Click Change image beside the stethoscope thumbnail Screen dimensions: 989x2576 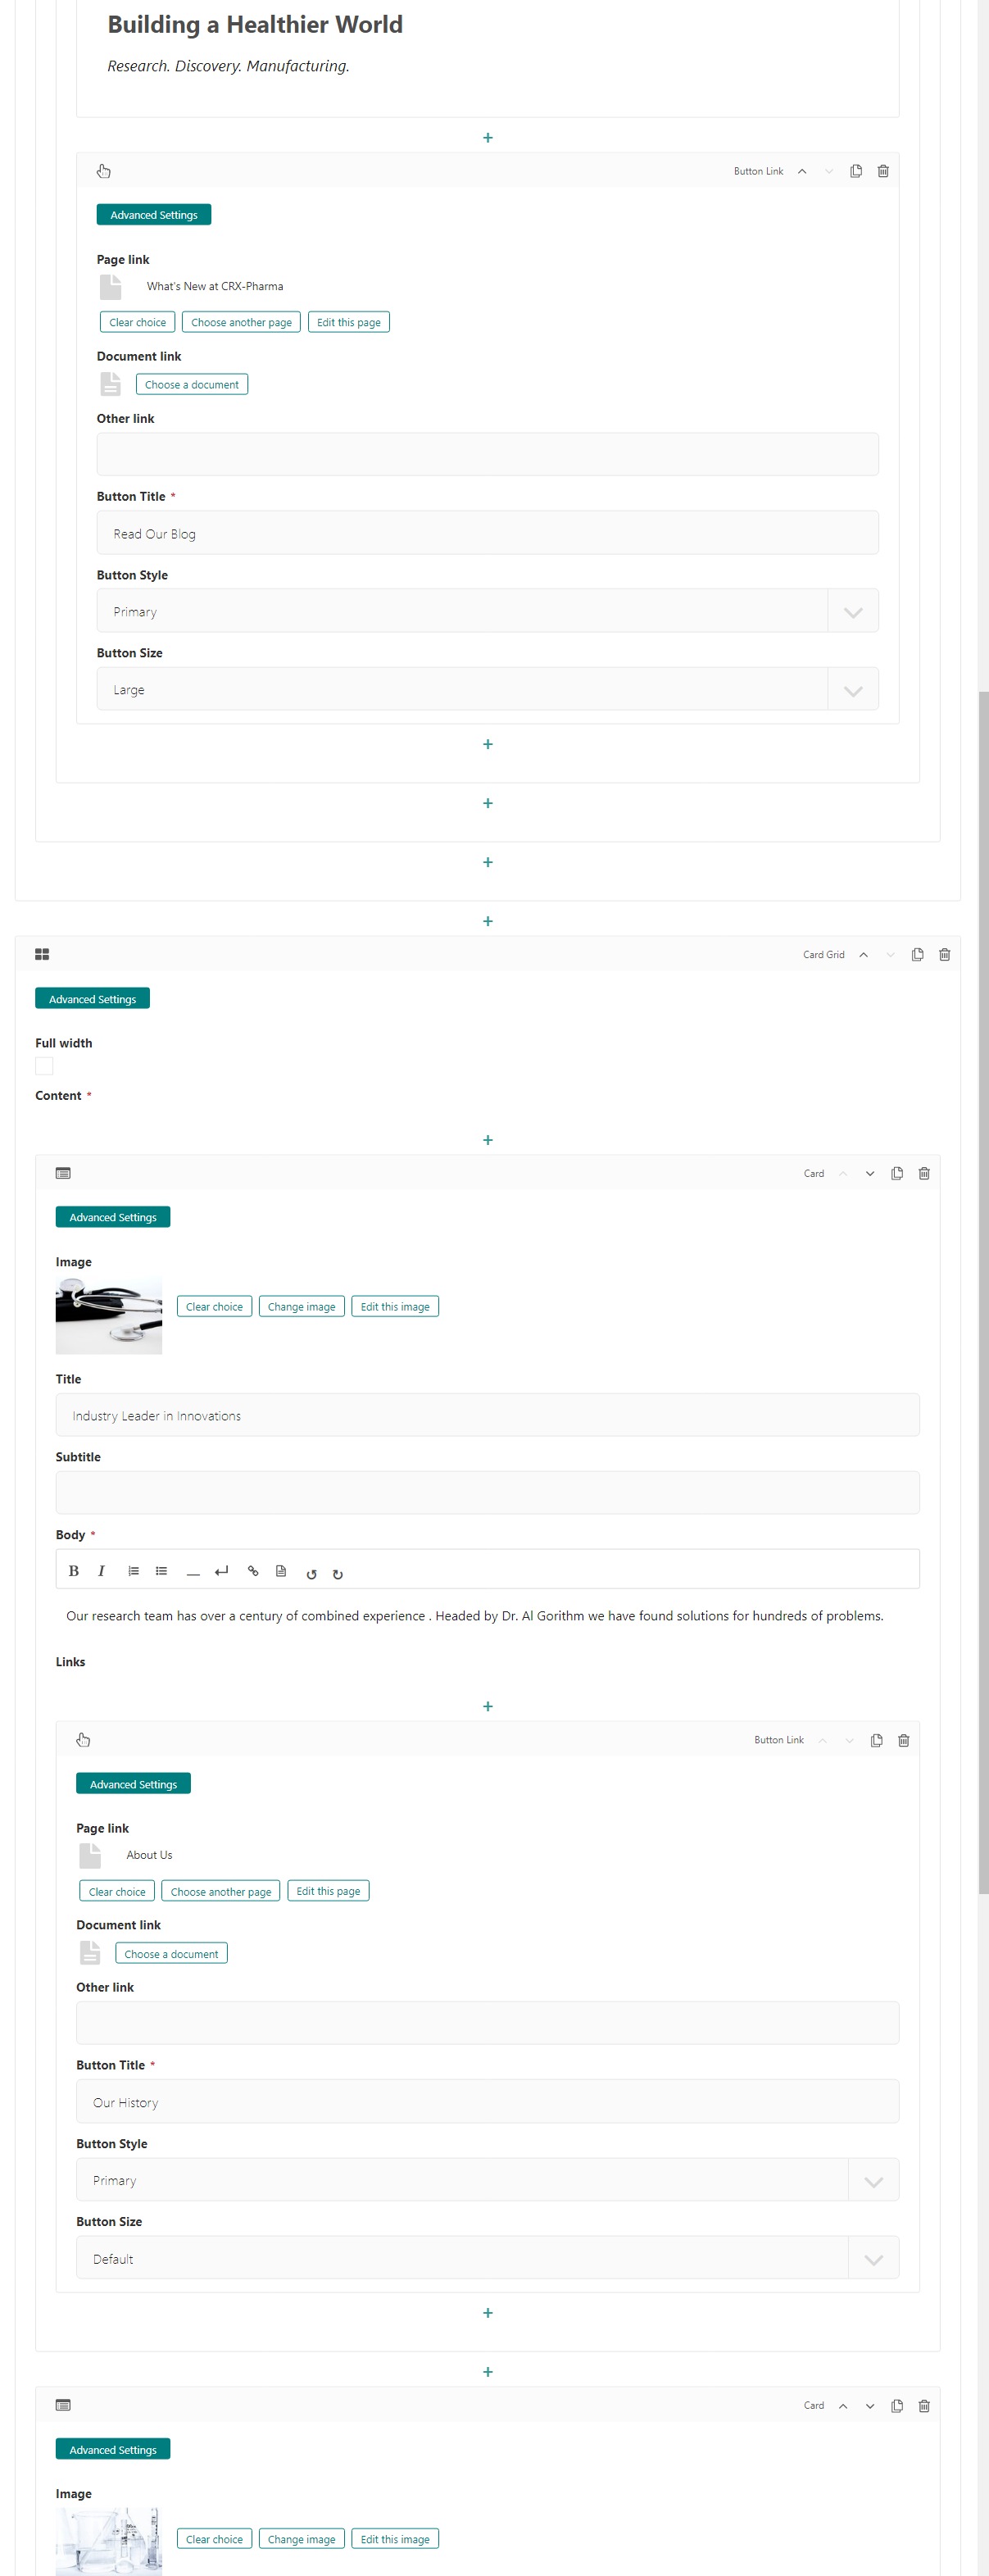[301, 1306]
